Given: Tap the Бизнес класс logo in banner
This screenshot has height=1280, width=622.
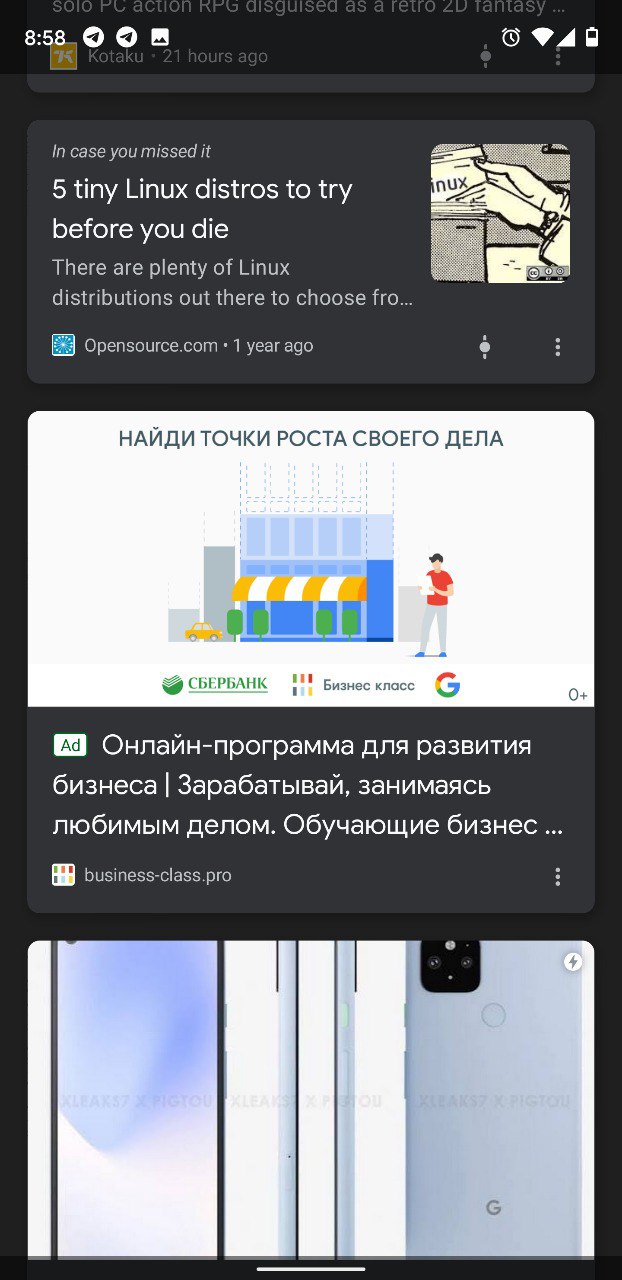Looking at the screenshot, I should click(353, 685).
